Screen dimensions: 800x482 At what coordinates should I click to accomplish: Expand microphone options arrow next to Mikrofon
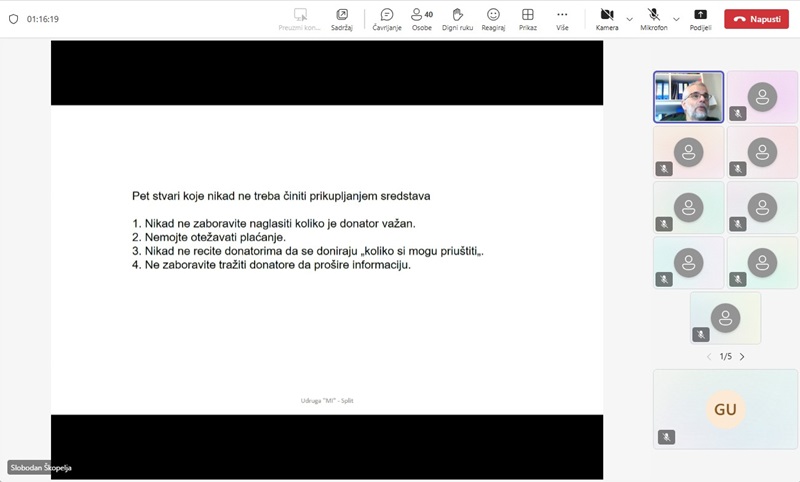pyautogui.click(x=676, y=19)
